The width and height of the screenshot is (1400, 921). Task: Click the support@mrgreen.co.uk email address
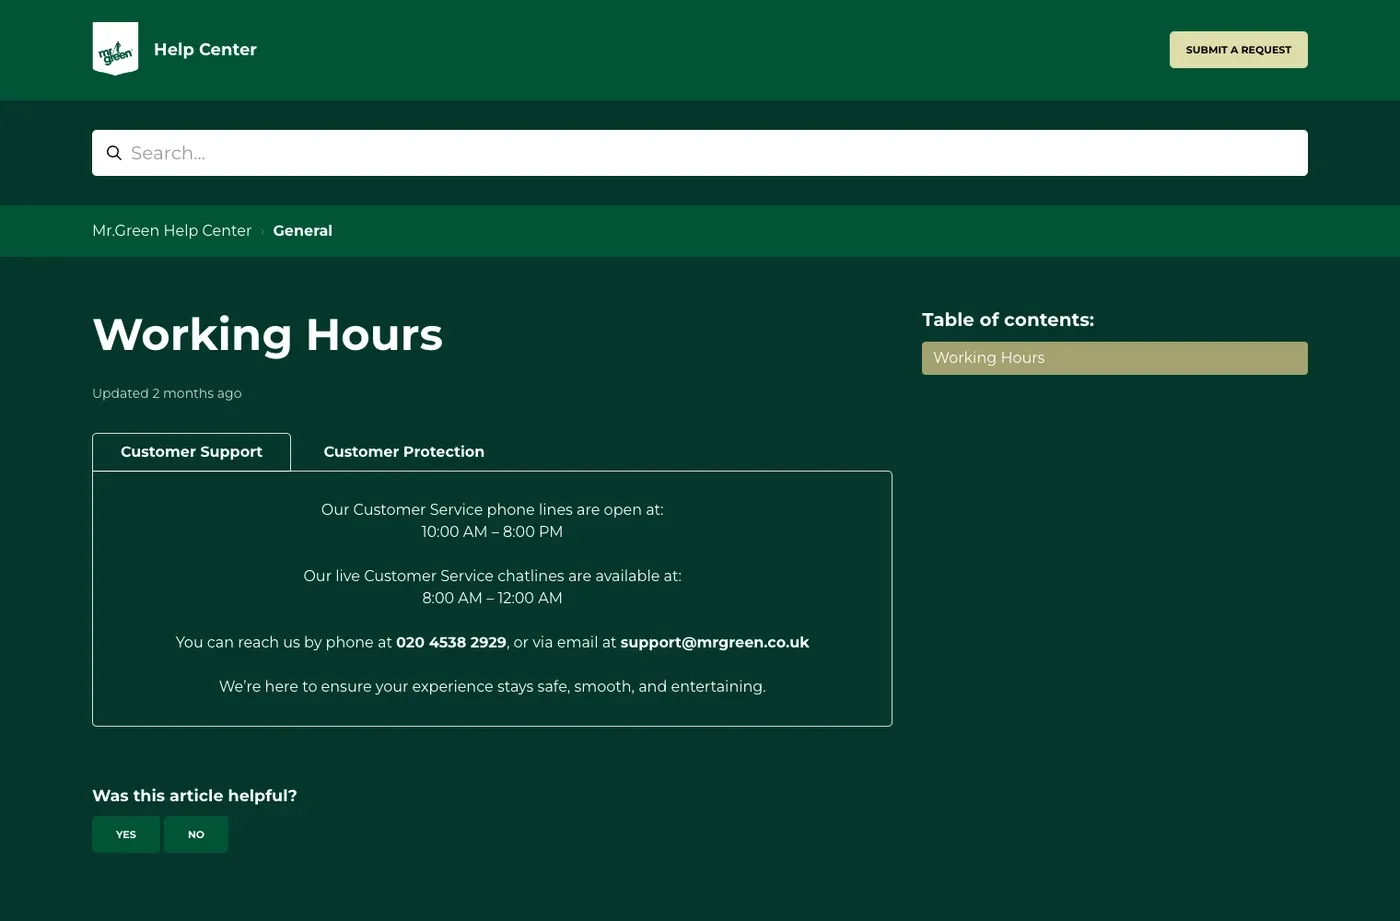(714, 642)
